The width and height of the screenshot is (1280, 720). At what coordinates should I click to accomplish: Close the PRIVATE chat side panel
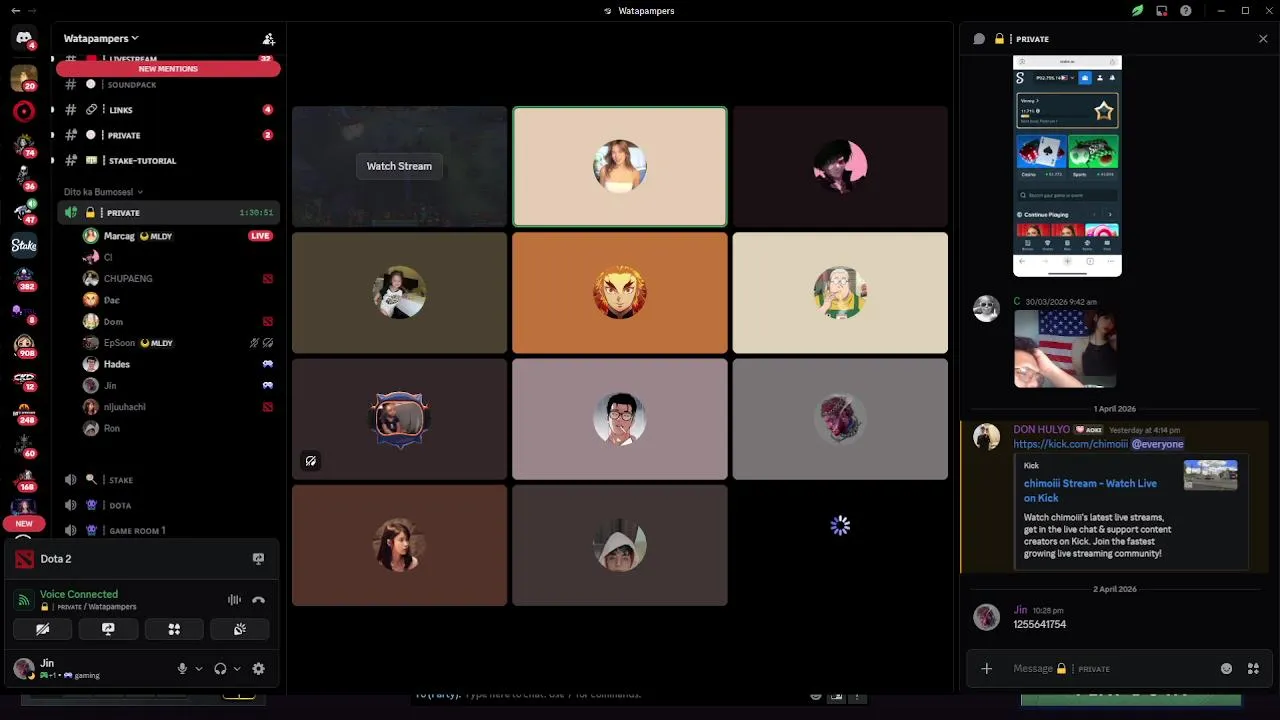tap(1263, 39)
